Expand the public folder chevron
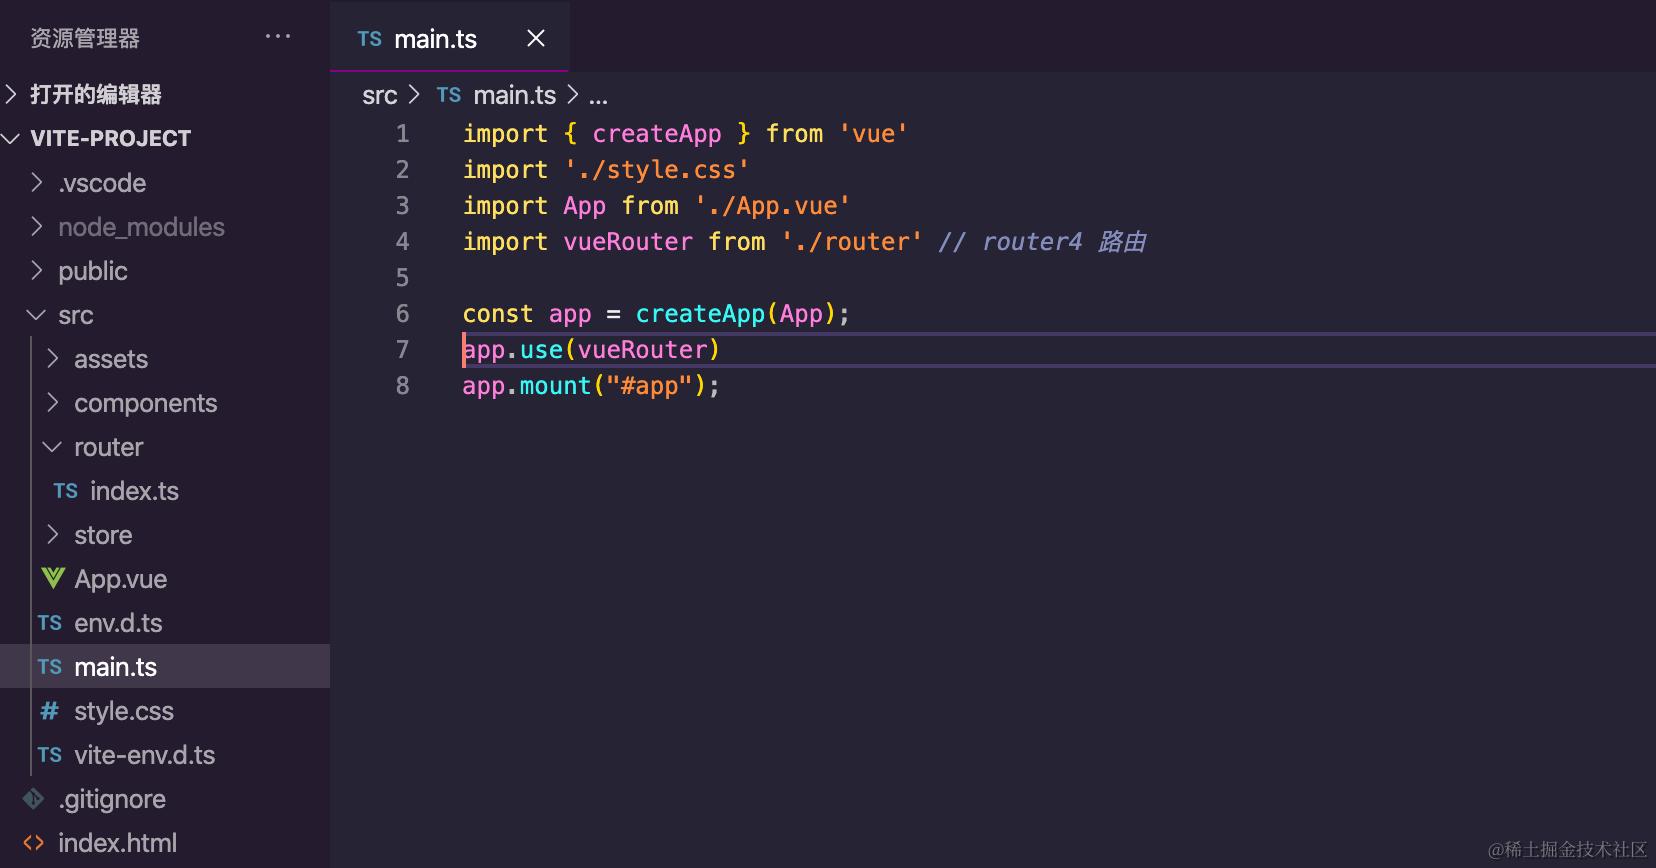This screenshot has height=868, width=1656. [x=37, y=270]
